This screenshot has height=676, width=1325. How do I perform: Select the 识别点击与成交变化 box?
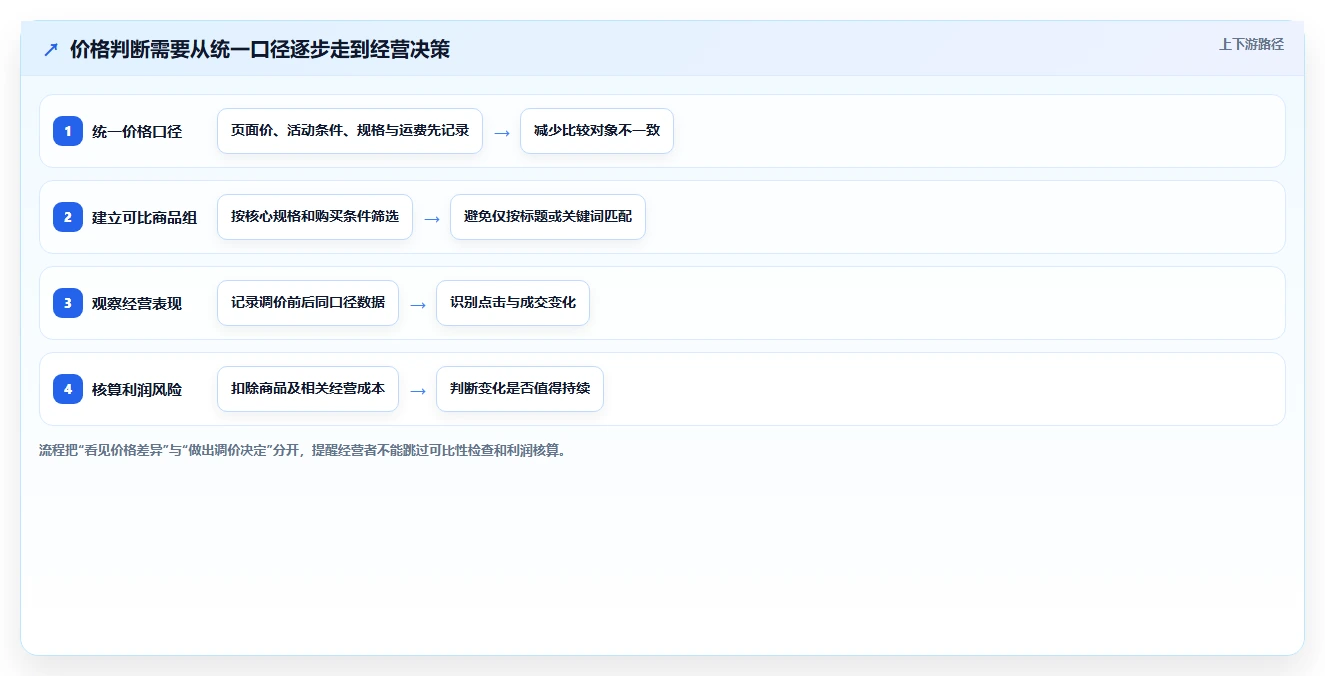pyautogui.click(x=513, y=303)
